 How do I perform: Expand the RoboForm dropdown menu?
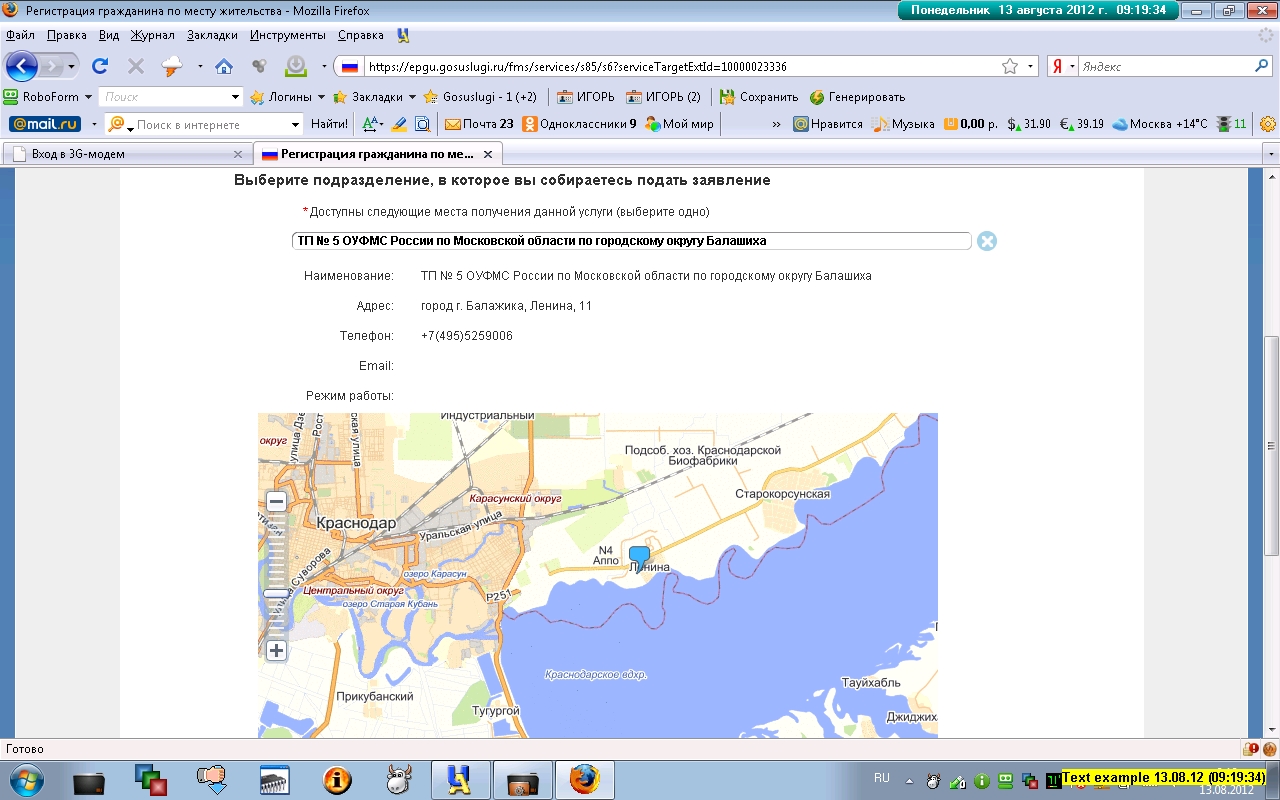pyautogui.click(x=88, y=97)
